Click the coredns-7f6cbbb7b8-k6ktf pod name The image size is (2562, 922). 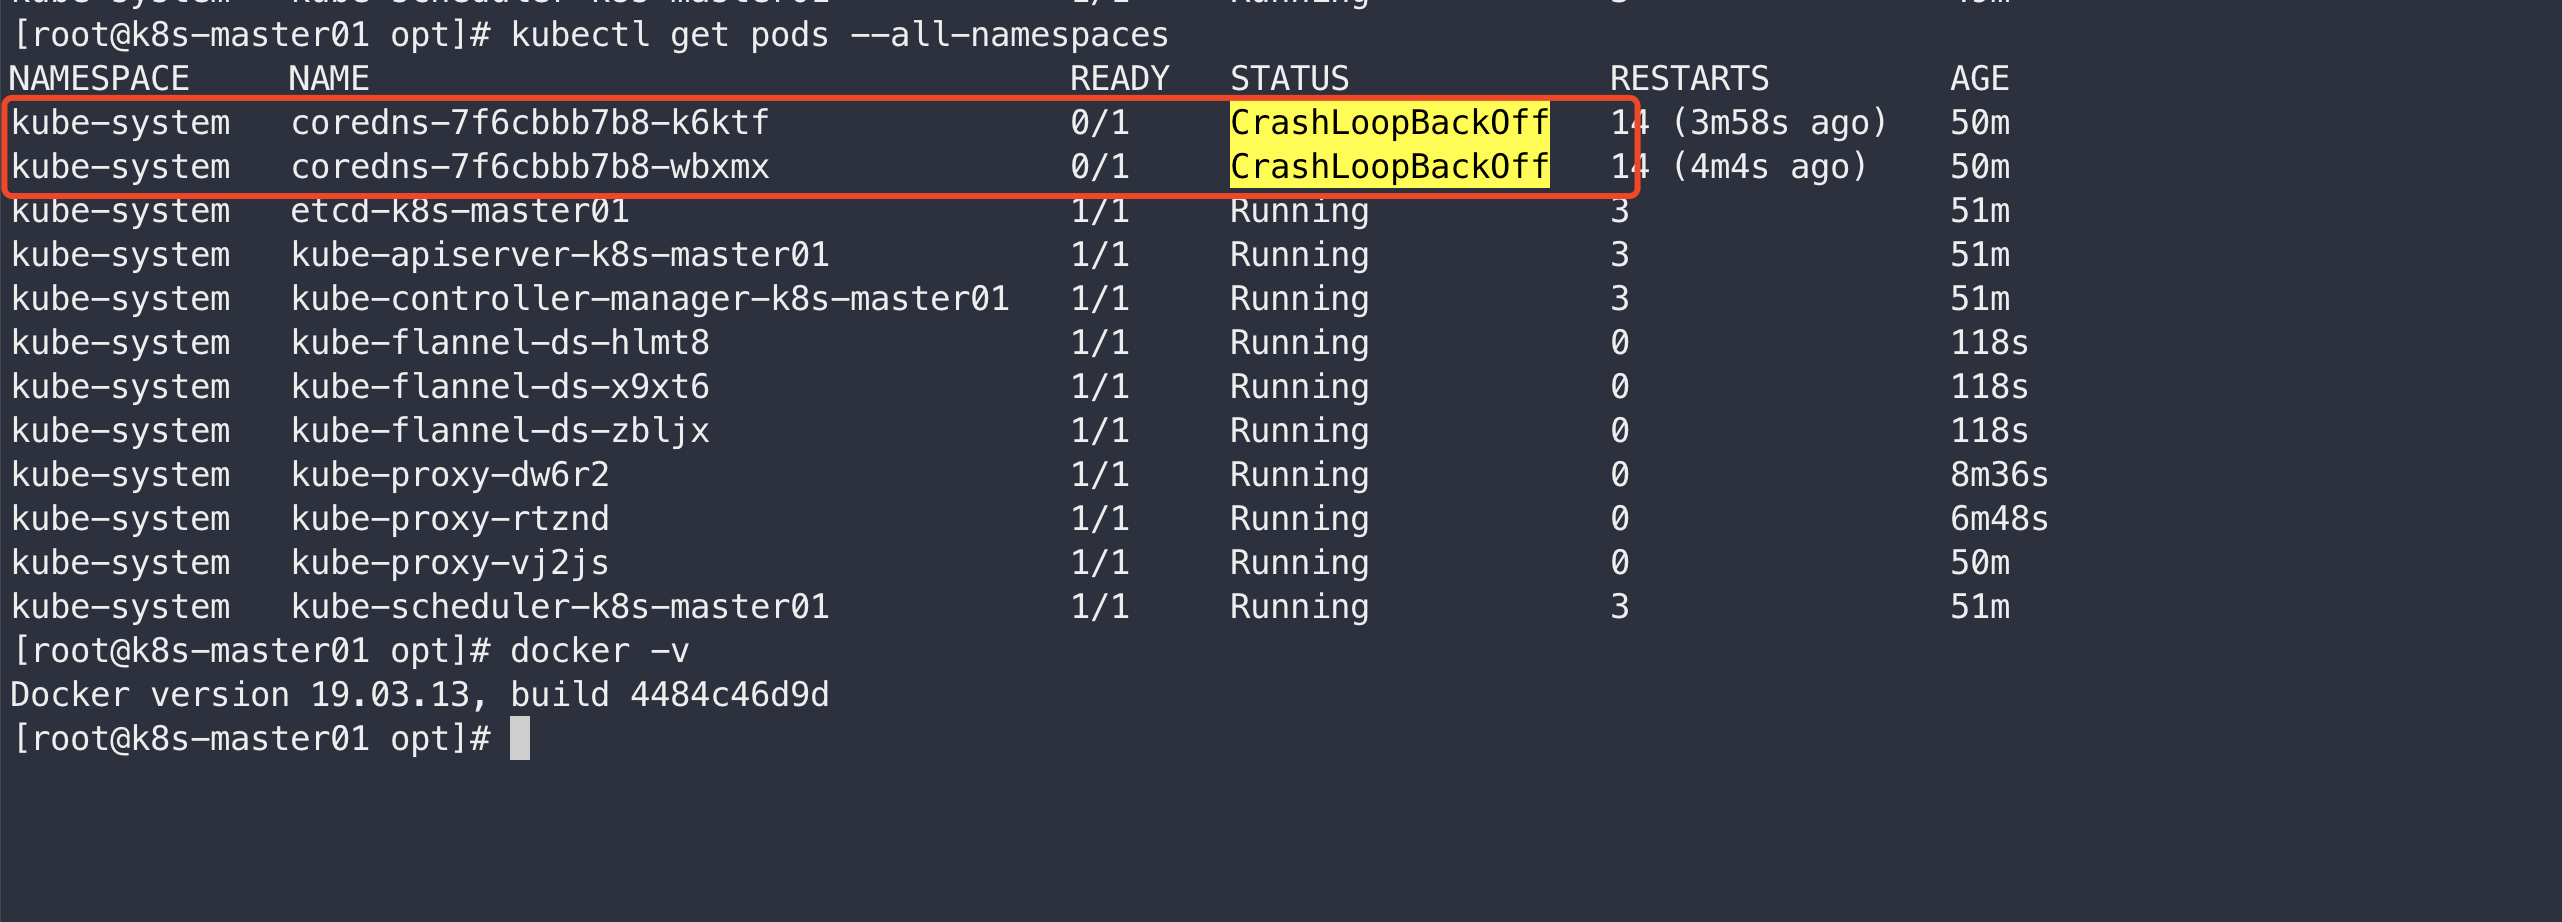tap(529, 123)
